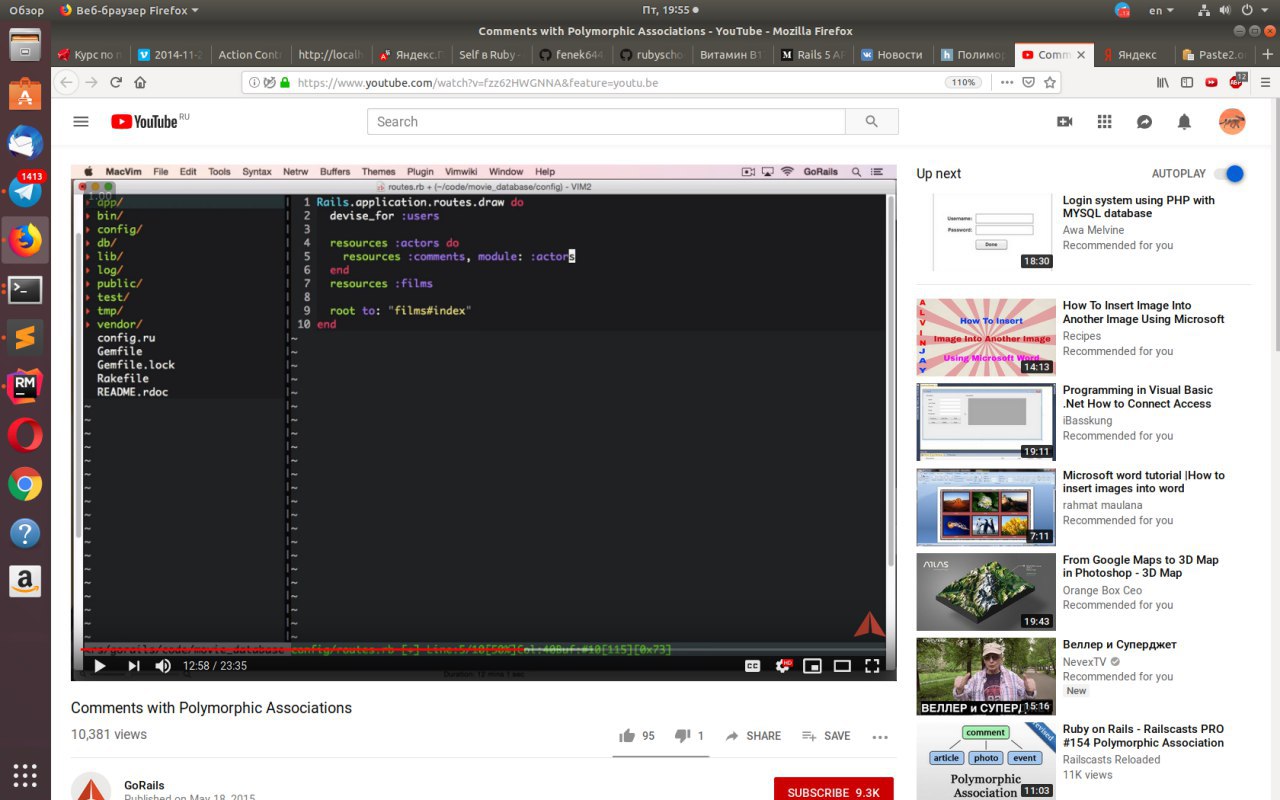
Task: Go to Firefox home page
Action: tap(141, 82)
